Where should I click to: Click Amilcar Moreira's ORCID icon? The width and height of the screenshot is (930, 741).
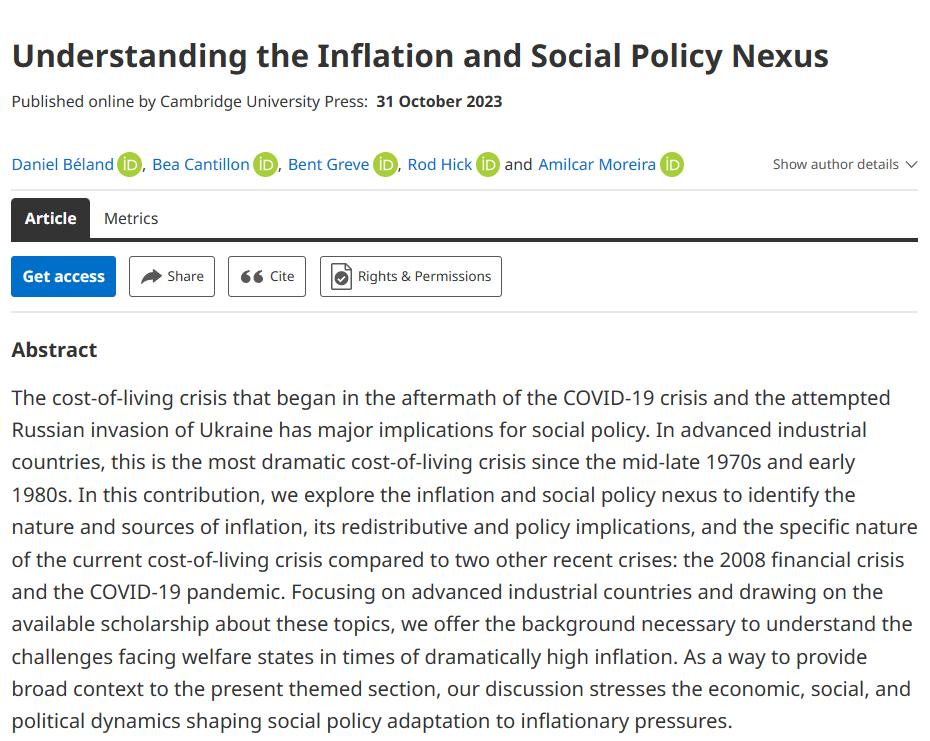point(672,165)
